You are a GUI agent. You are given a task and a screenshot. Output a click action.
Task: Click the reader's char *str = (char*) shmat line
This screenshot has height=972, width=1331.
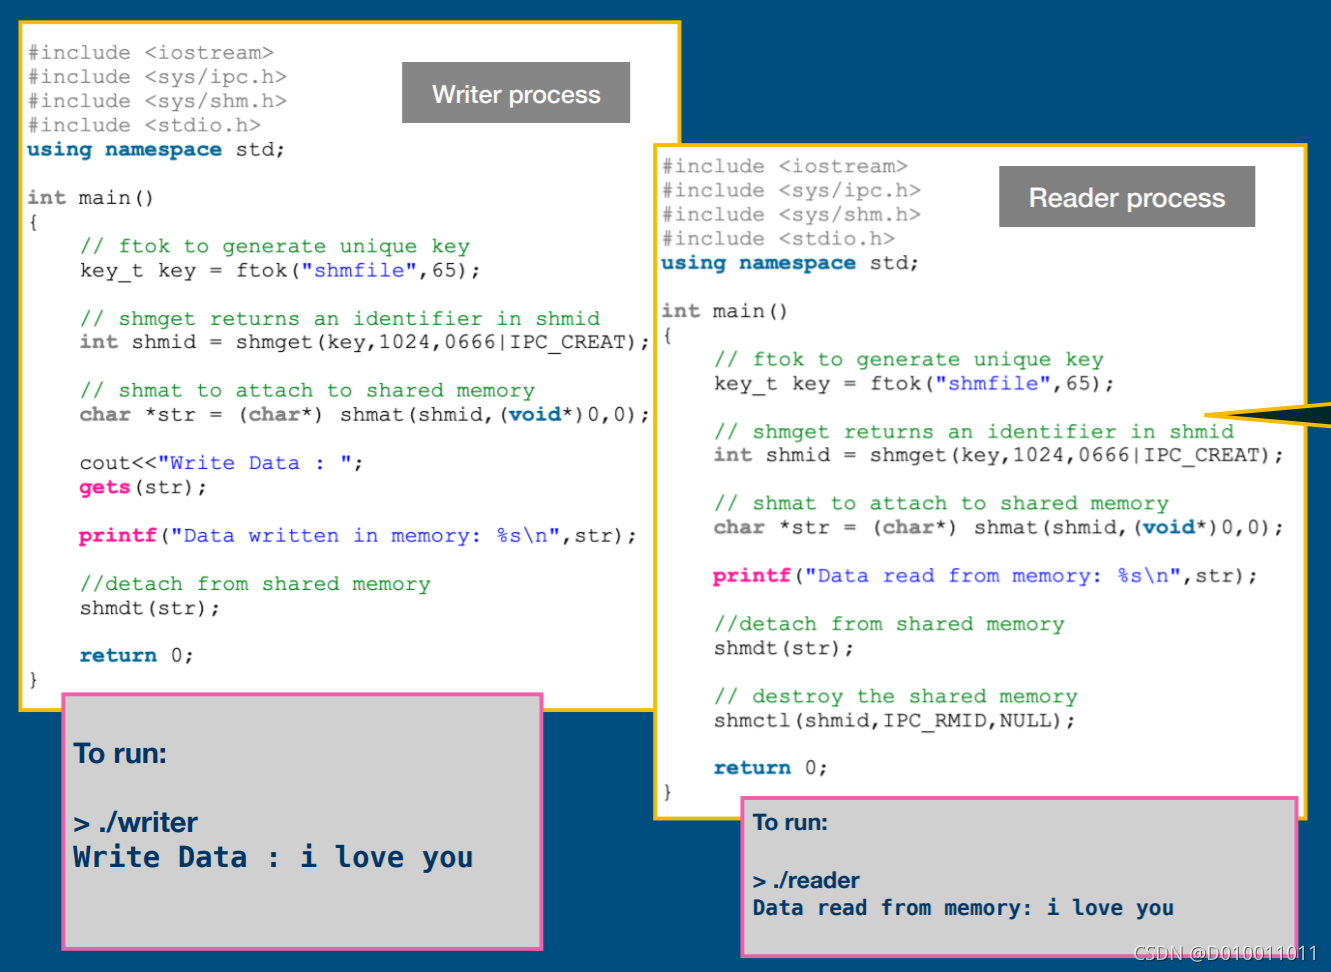click(999, 527)
